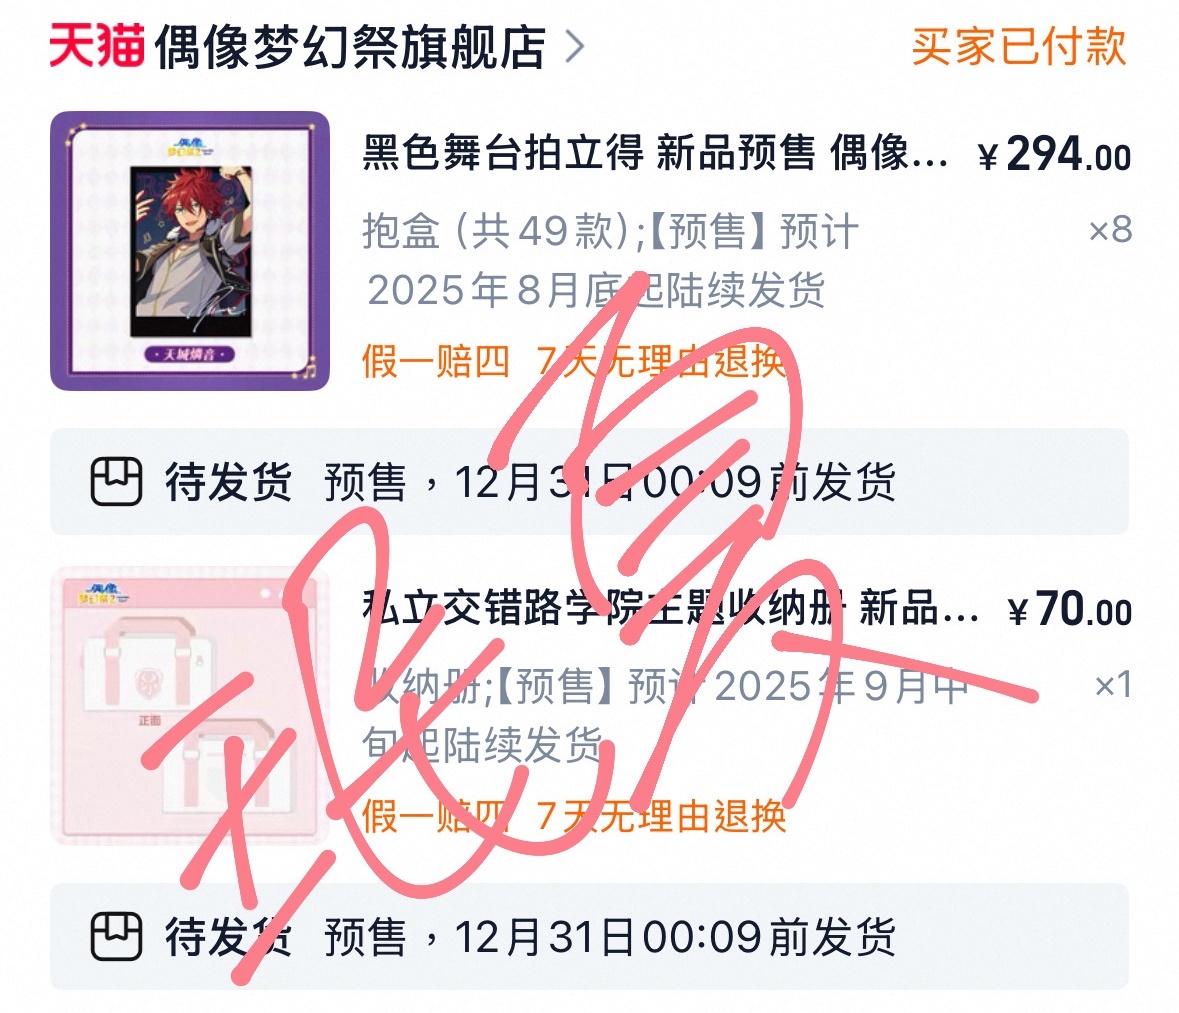Tap the box icon beside first 待发货
1179x1013 pixels.
click(116, 481)
